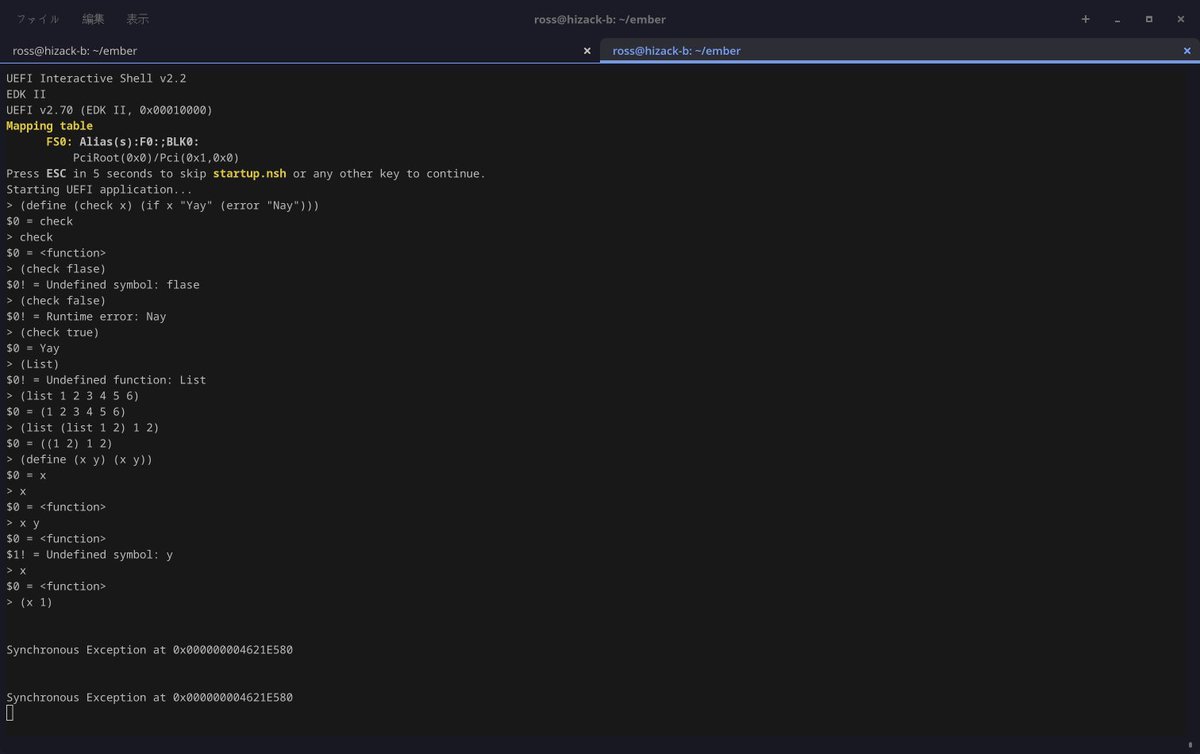Image resolution: width=1200 pixels, height=754 pixels.
Task: Open the ファイル menu
Action: point(37,19)
